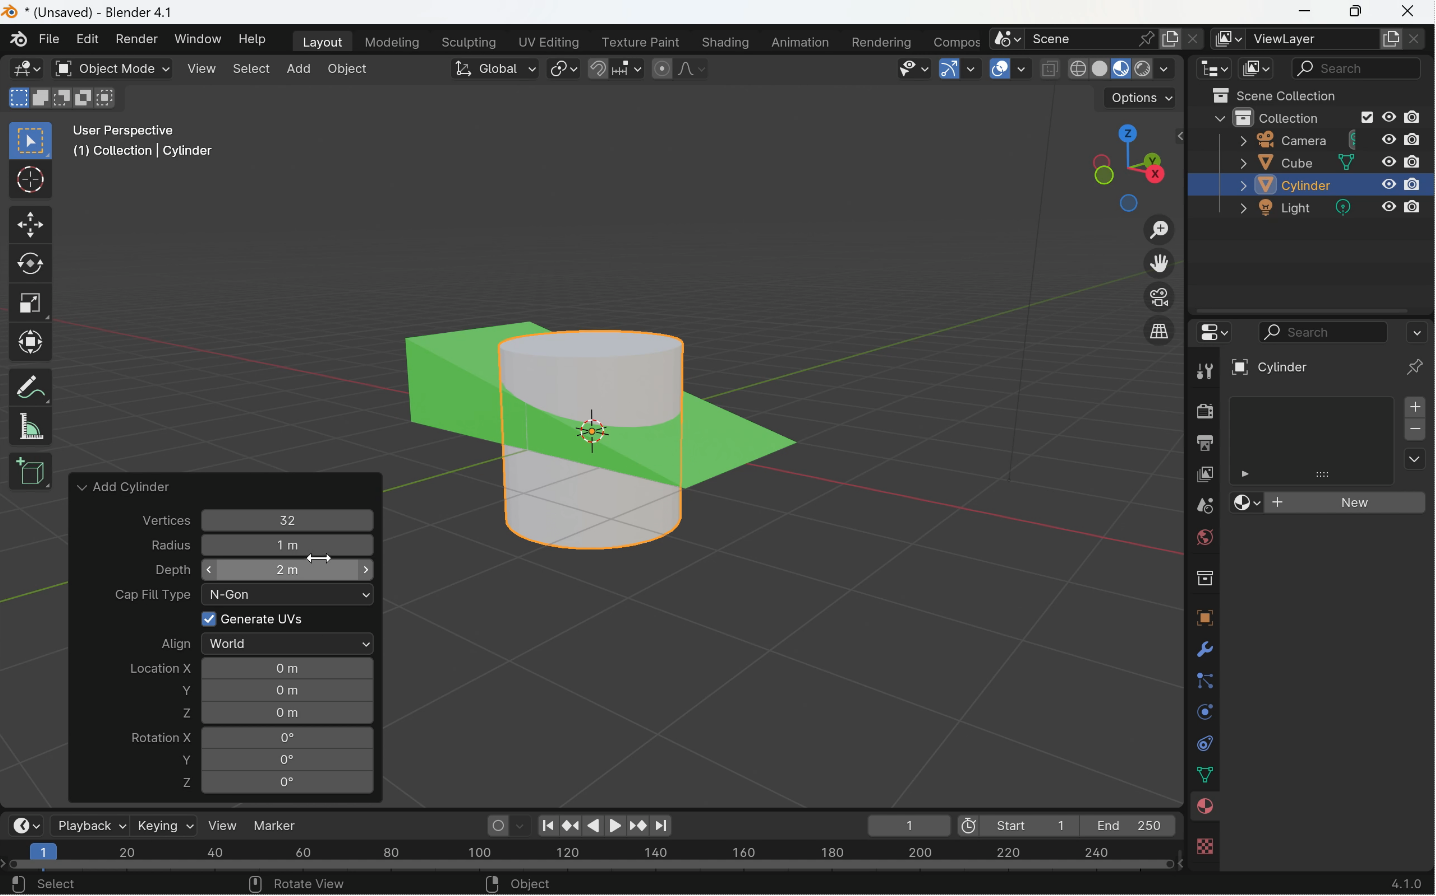Open the Texture checker properties tab
This screenshot has height=896, width=1436.
1205,847
